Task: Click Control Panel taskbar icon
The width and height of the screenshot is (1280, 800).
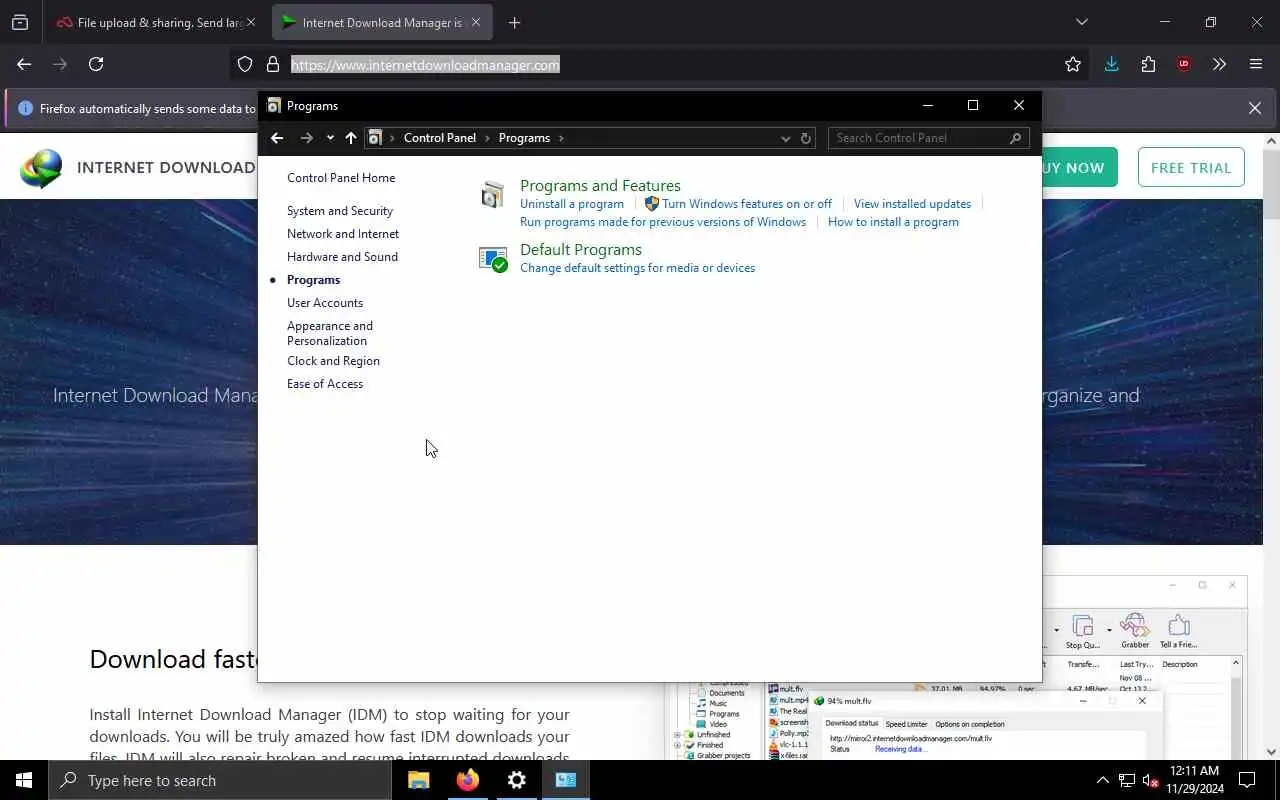Action: pos(566,780)
